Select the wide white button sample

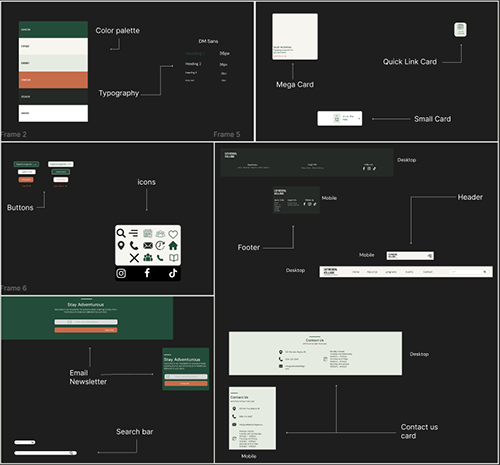[x=61, y=164]
